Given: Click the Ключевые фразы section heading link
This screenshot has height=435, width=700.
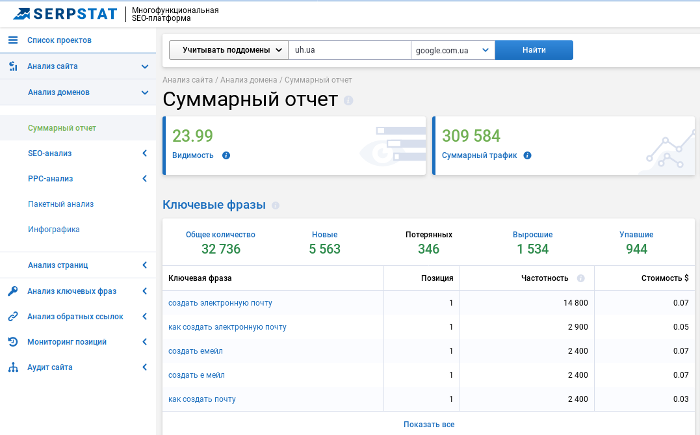Looking at the screenshot, I should tap(214, 205).
